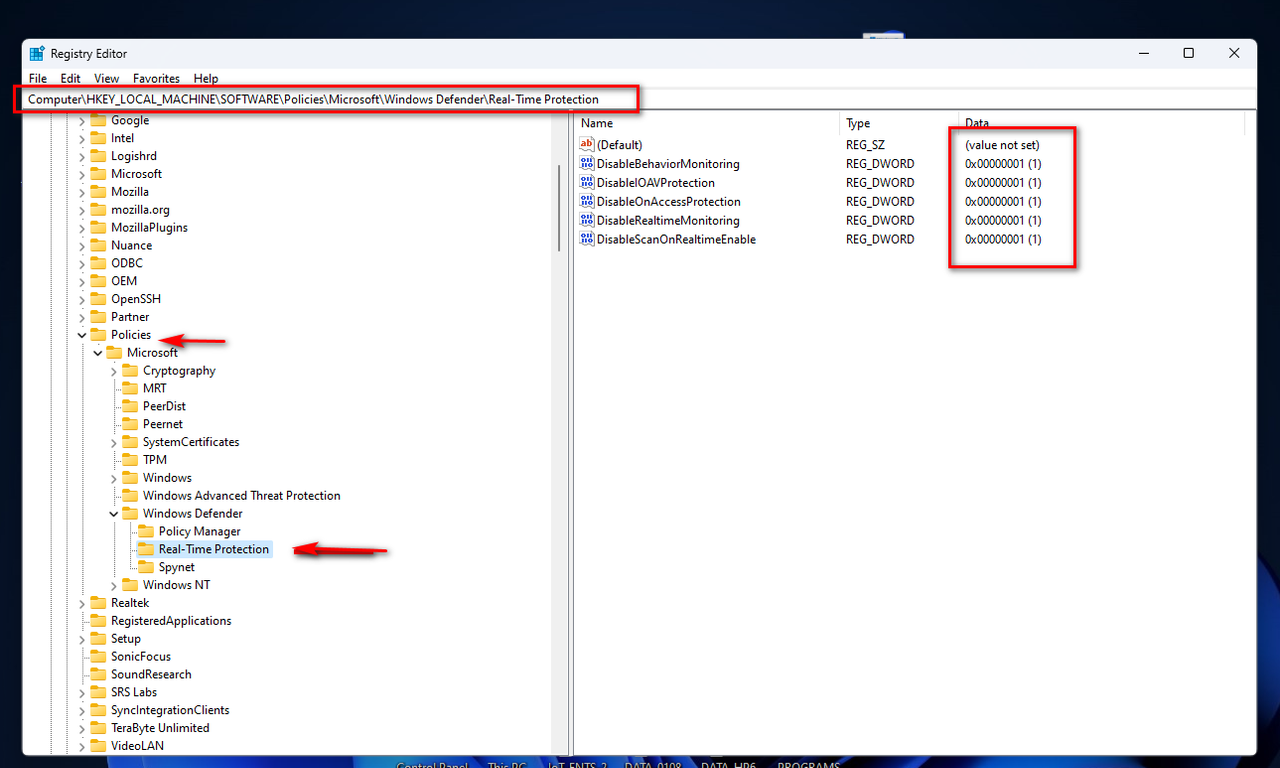Select the DisableScanOnRealtimeEnable value name
The height and width of the screenshot is (768, 1280).
[x=676, y=240]
